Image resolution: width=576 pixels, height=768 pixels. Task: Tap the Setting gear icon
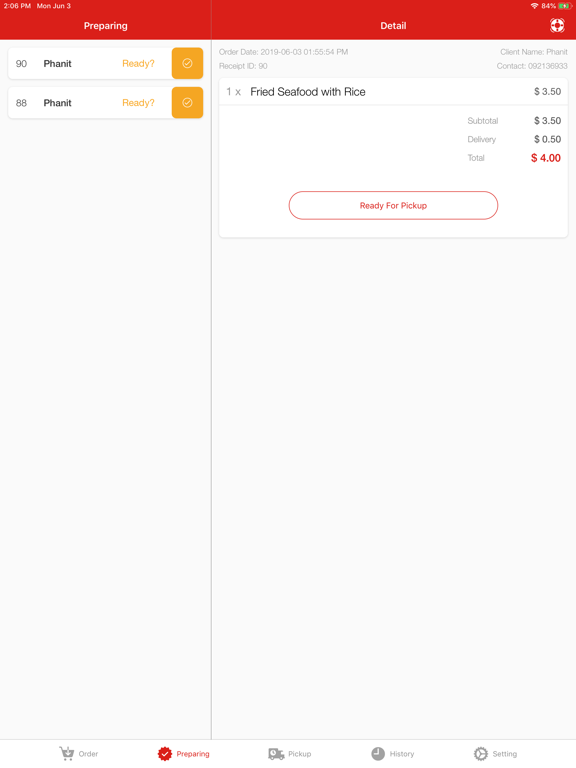coord(480,753)
